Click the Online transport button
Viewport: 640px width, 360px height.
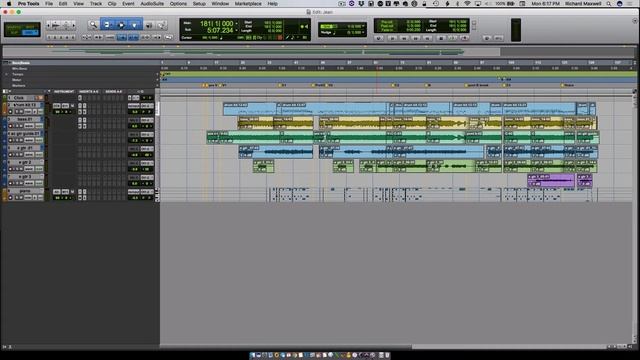378,38
